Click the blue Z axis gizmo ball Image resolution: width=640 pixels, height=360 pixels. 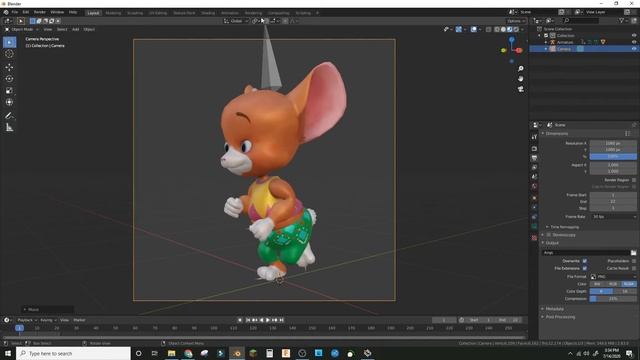(x=512, y=40)
